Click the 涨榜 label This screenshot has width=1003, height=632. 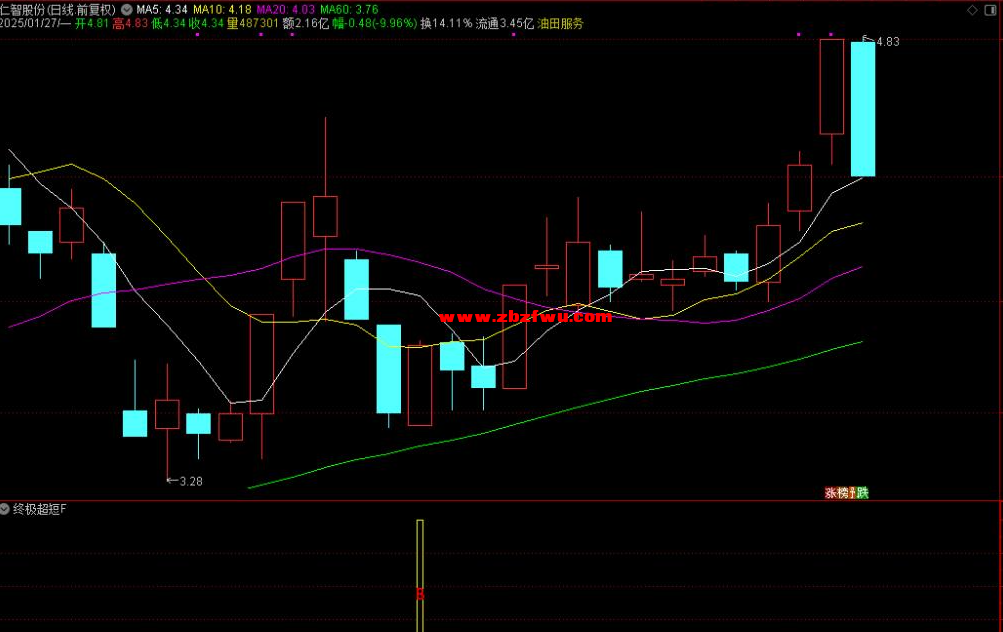(x=837, y=493)
